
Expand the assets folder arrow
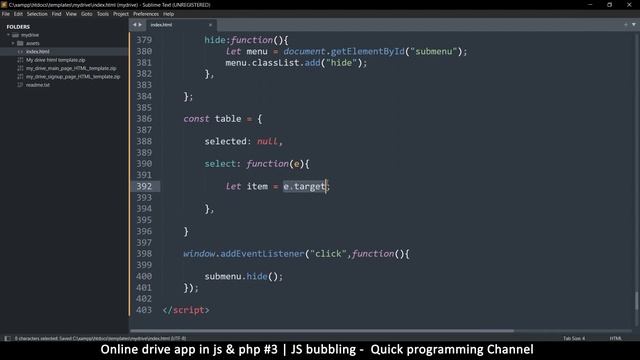pyautogui.click(x=13, y=43)
